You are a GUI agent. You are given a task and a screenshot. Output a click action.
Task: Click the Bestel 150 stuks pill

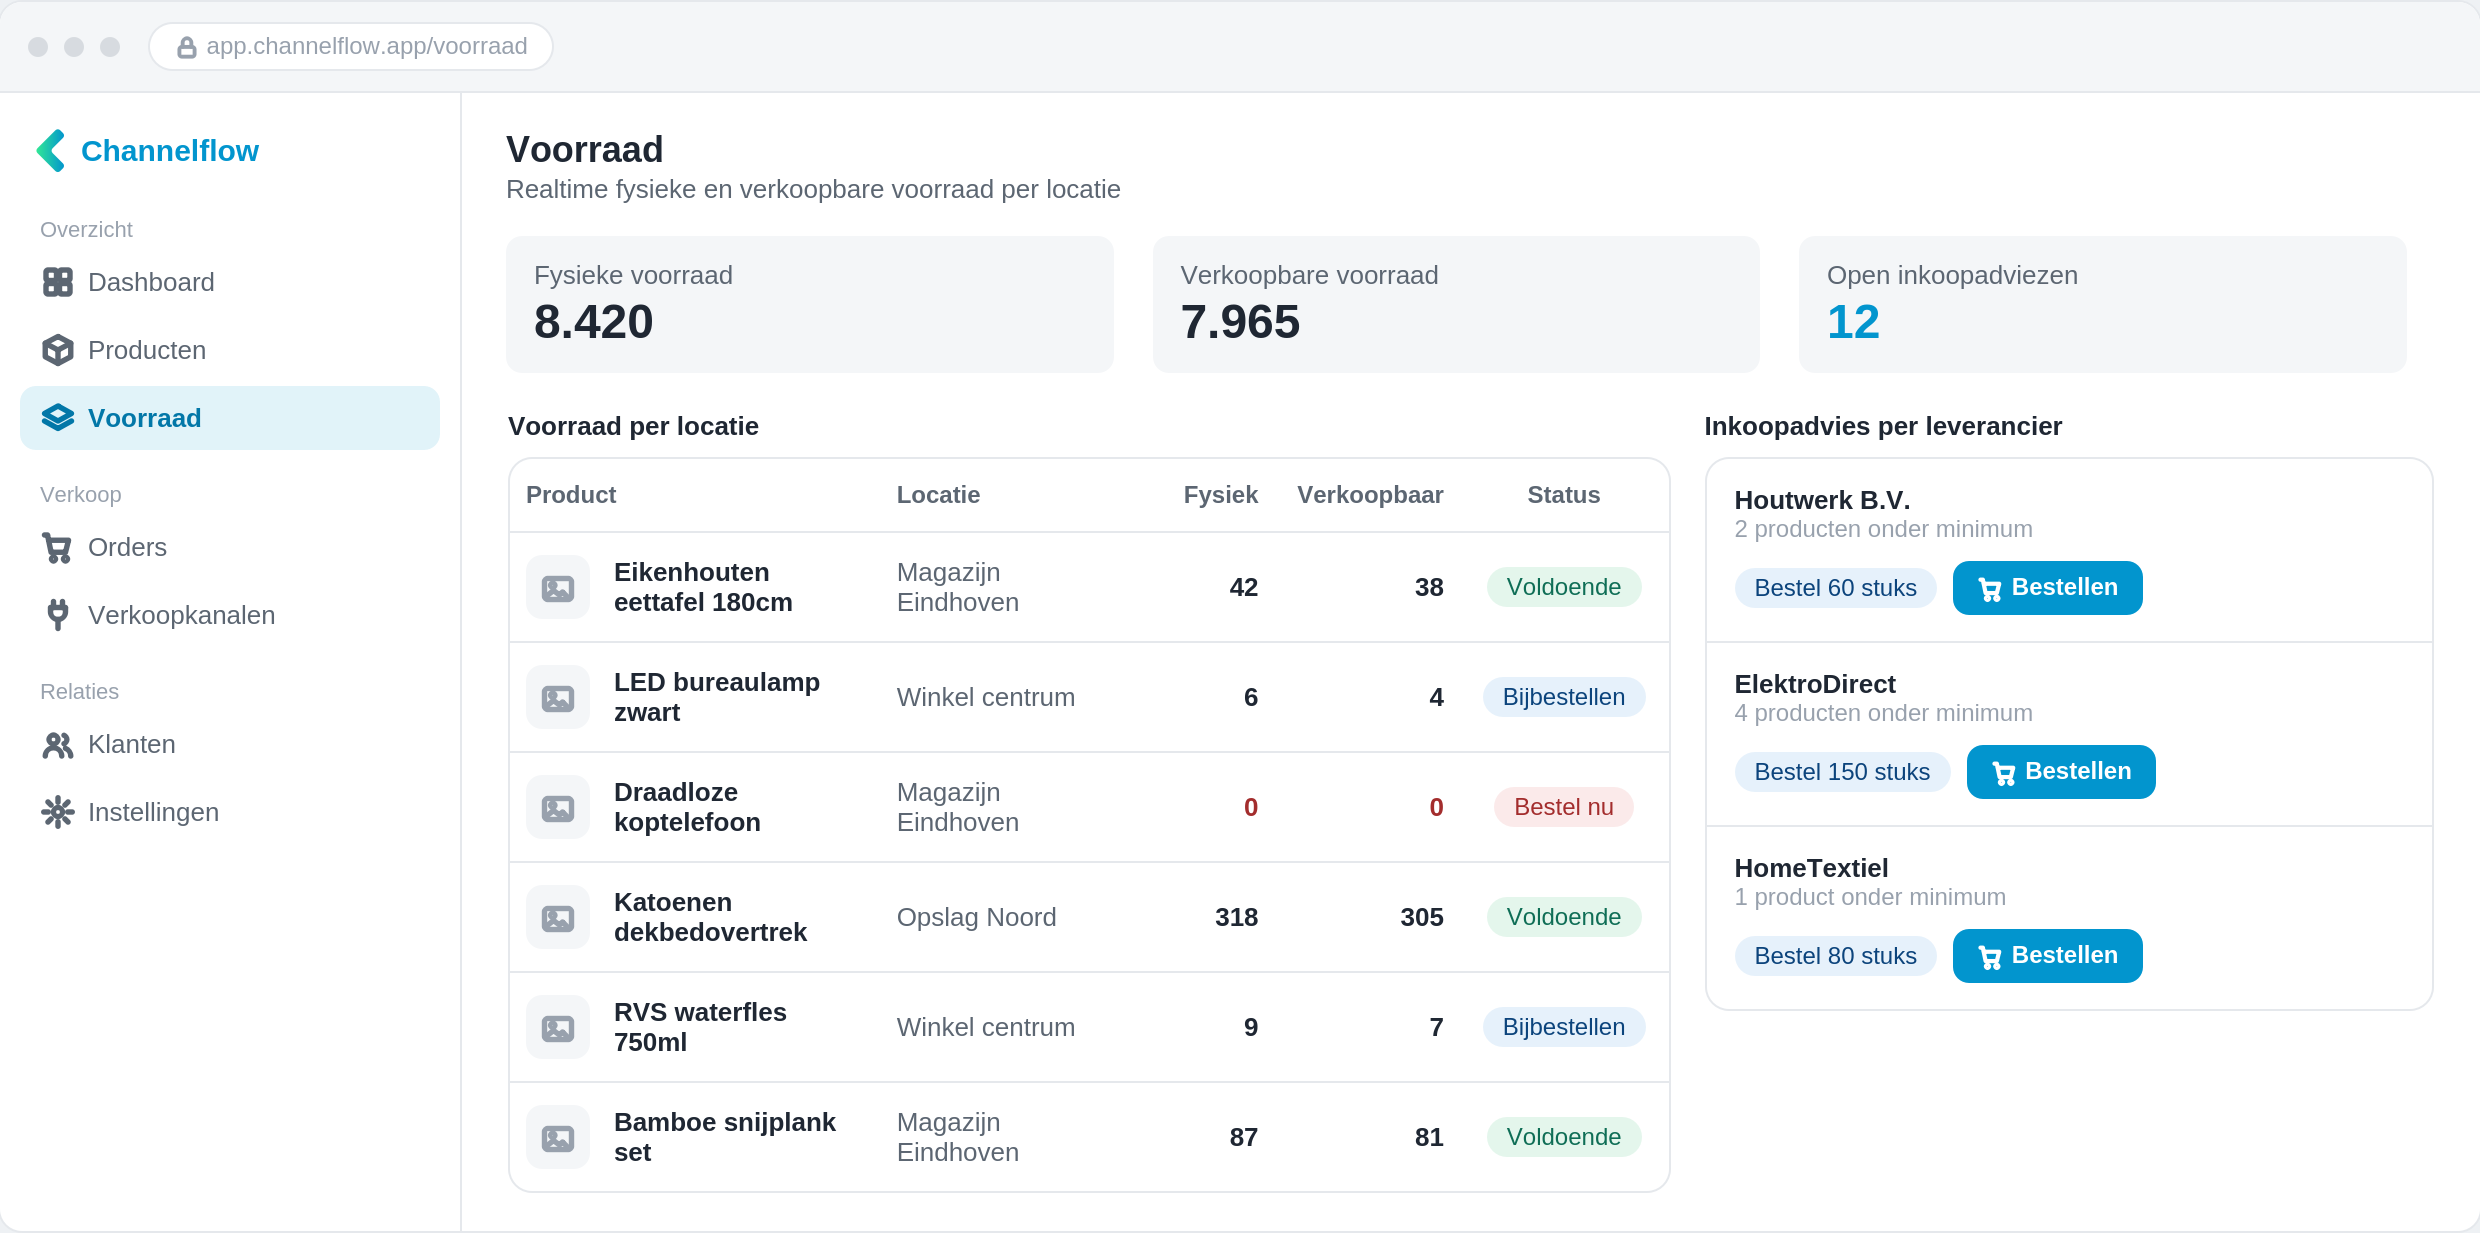1842,772
